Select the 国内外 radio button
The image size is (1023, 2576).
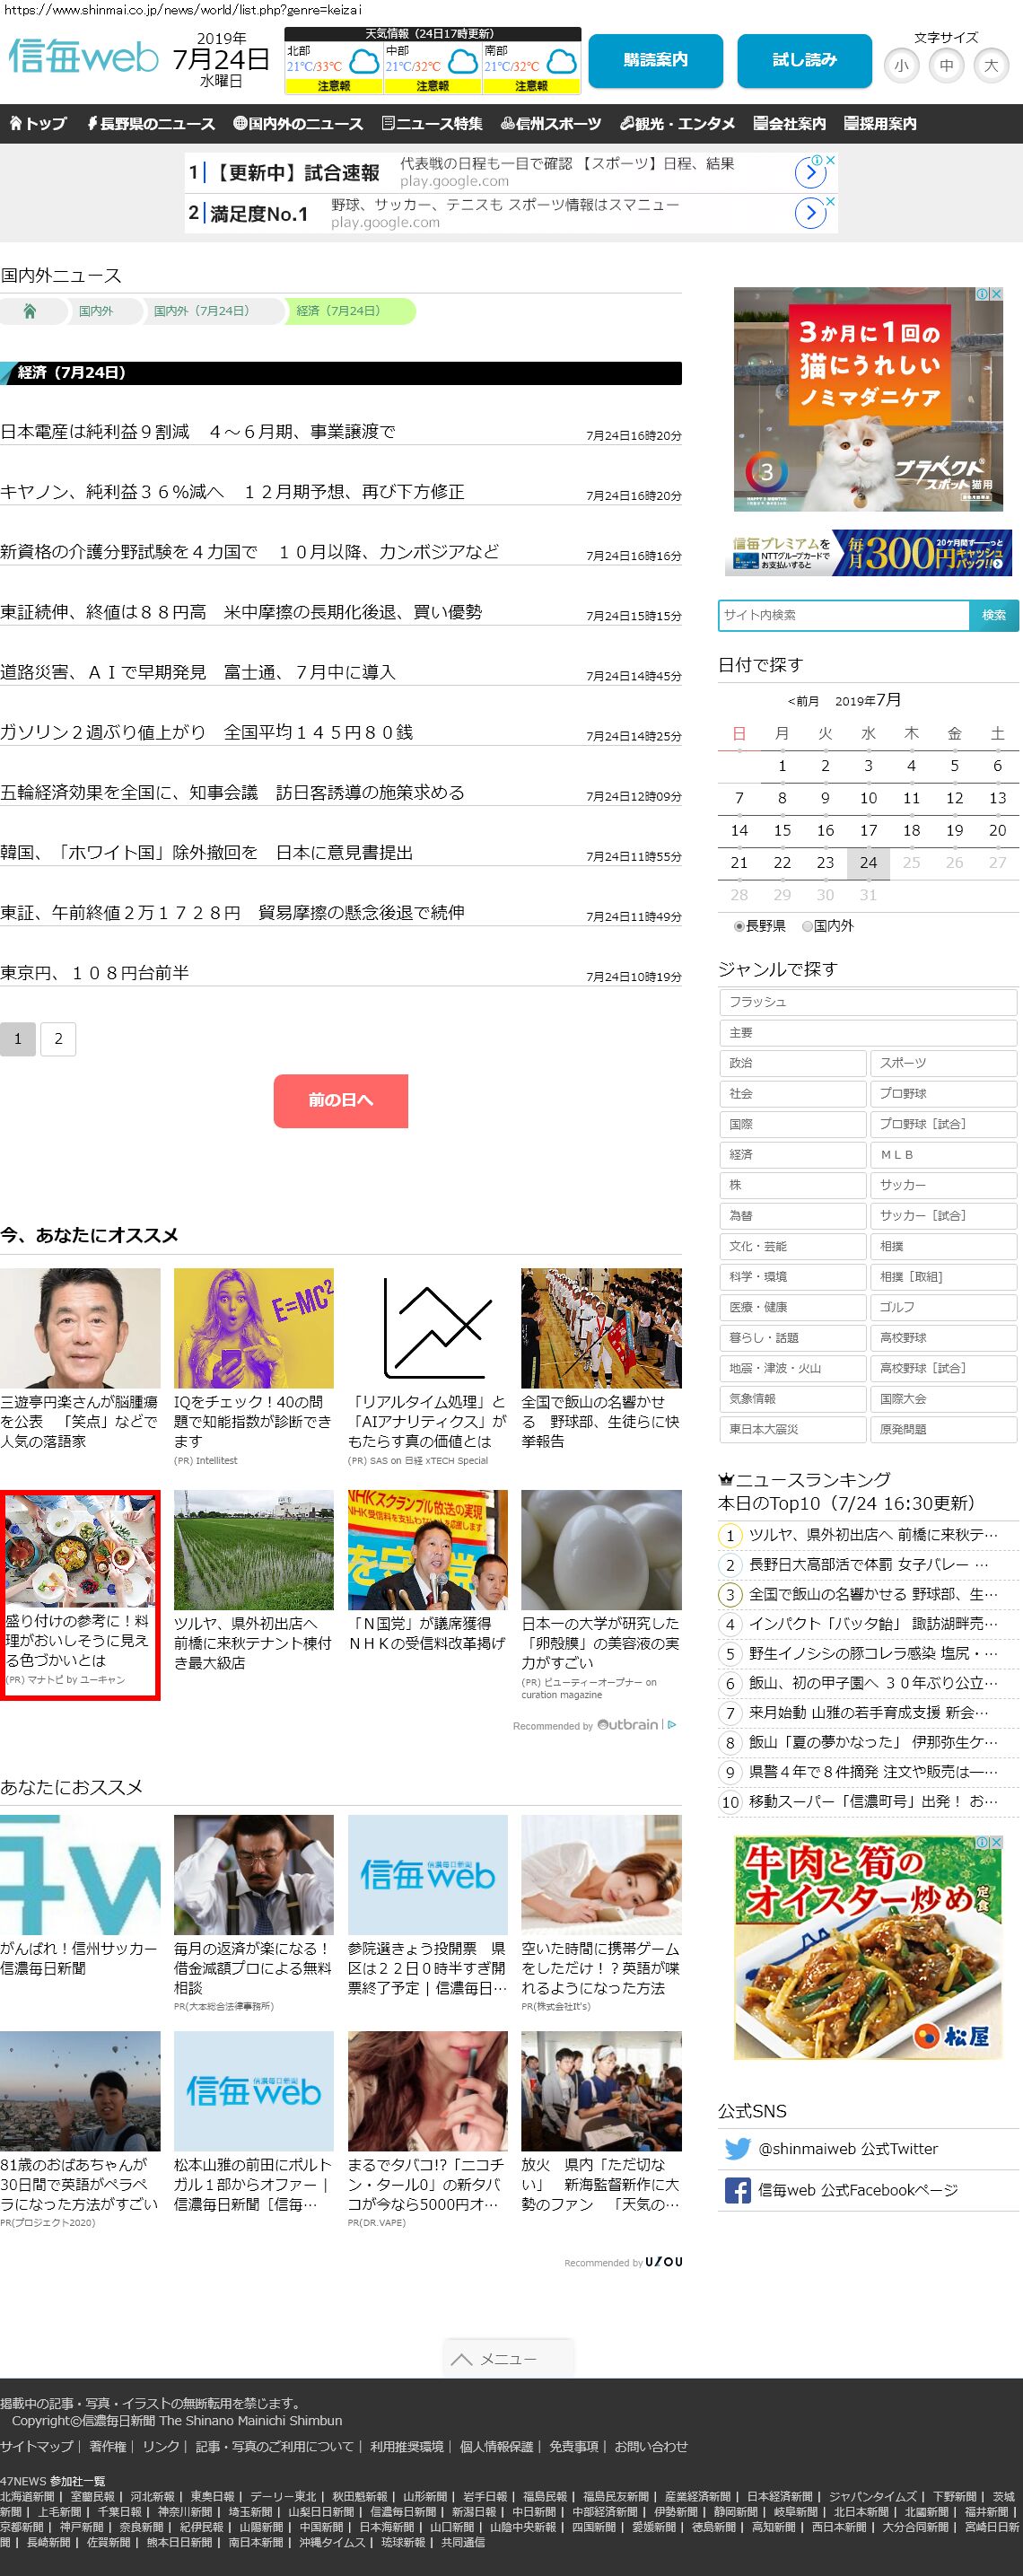coord(808,926)
